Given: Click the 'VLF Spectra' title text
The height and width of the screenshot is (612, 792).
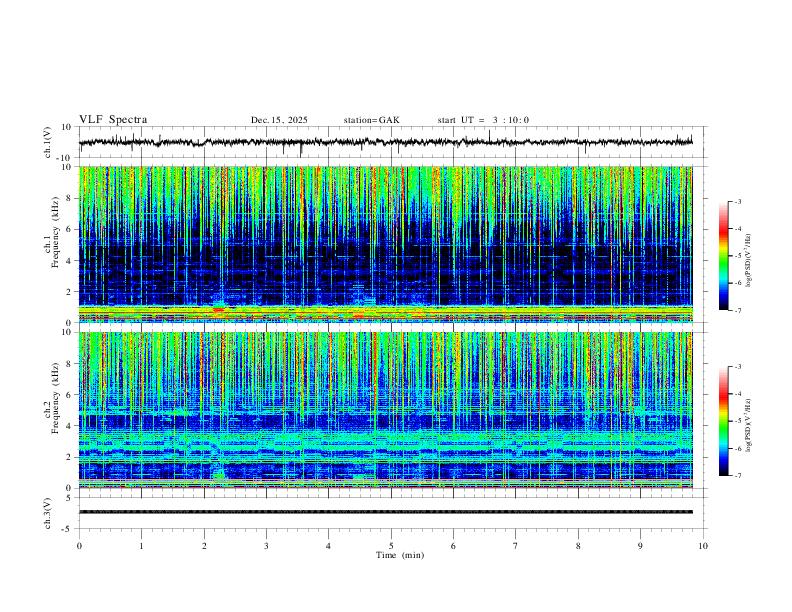Looking at the screenshot, I should pyautogui.click(x=113, y=120).
